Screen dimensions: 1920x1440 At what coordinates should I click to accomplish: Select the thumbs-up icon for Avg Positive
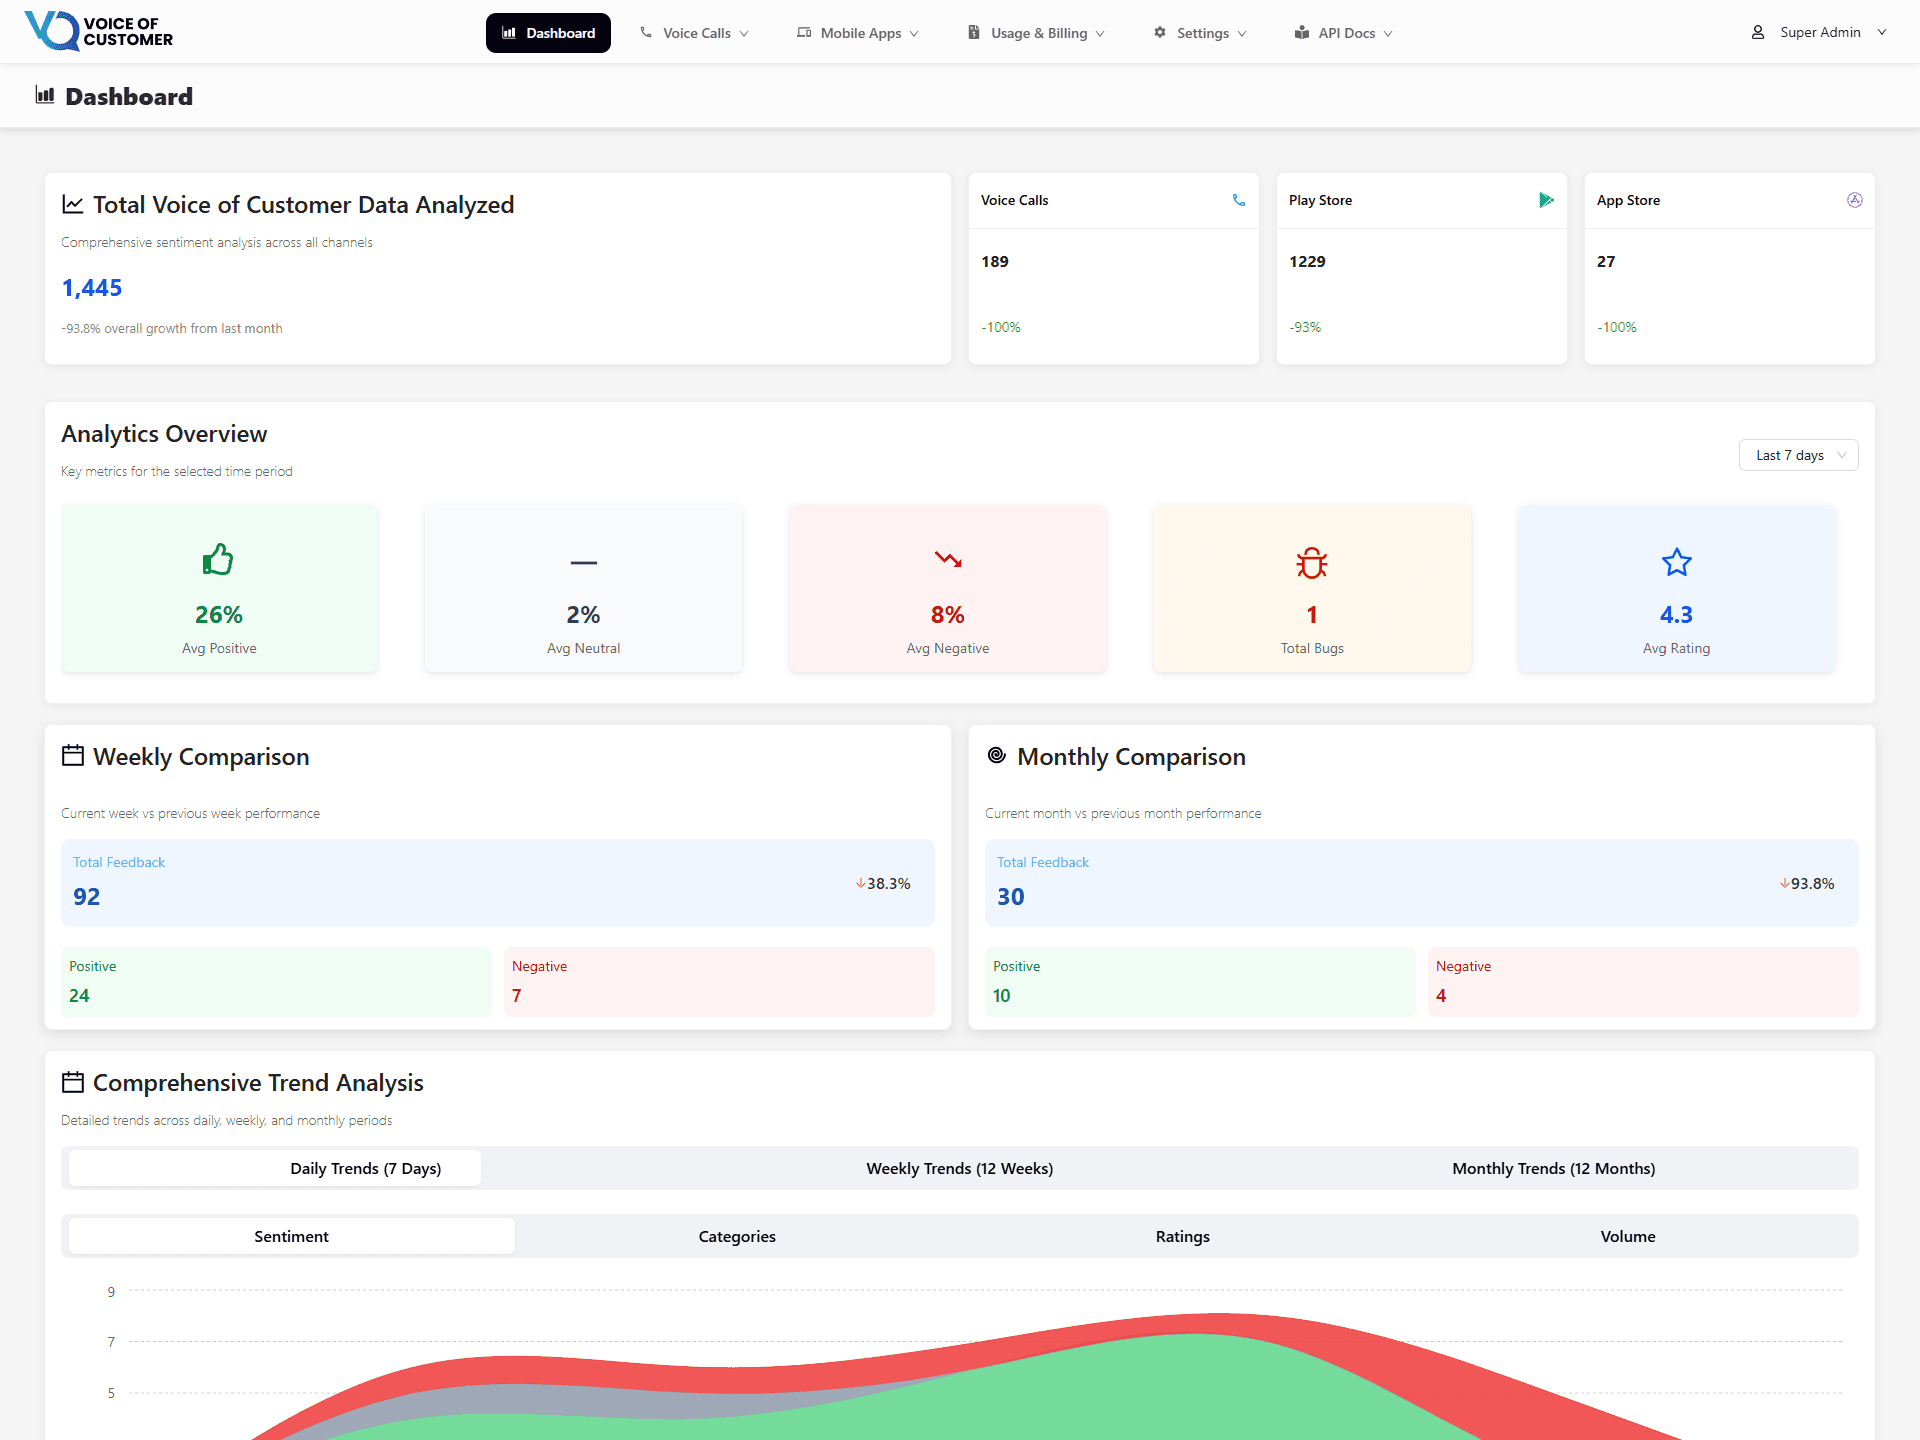pyautogui.click(x=218, y=560)
